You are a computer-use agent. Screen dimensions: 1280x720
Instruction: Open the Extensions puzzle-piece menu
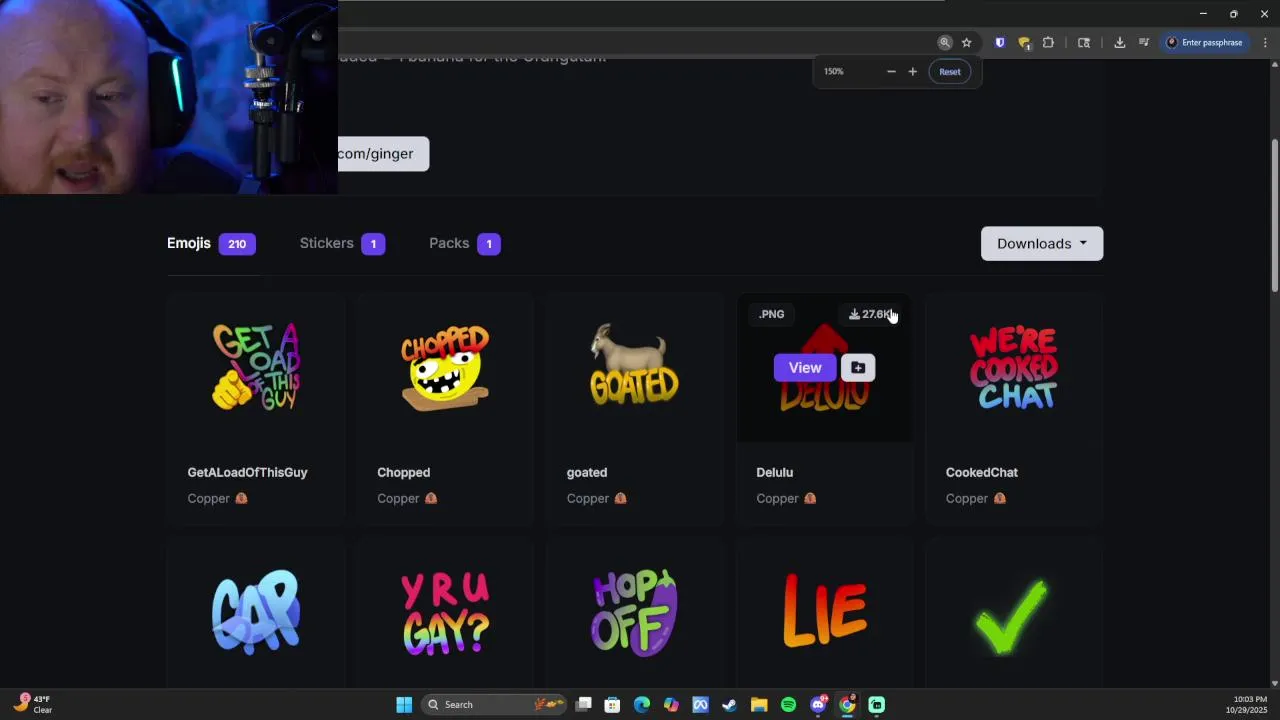(1048, 42)
